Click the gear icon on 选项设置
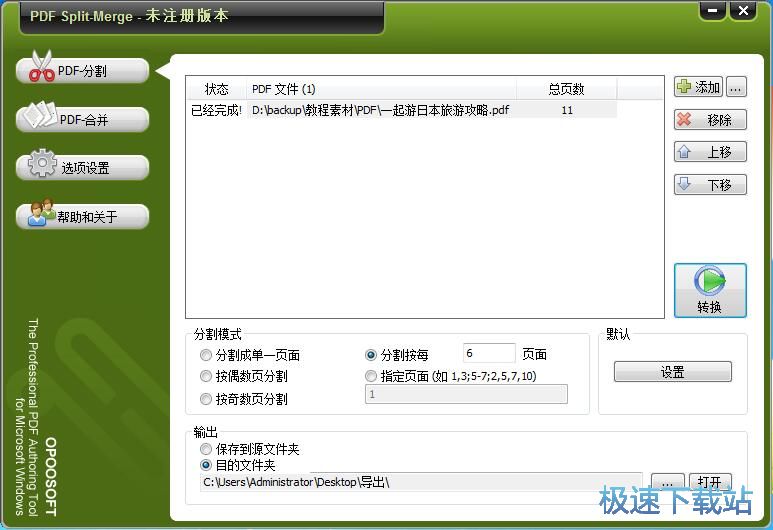 [42, 163]
